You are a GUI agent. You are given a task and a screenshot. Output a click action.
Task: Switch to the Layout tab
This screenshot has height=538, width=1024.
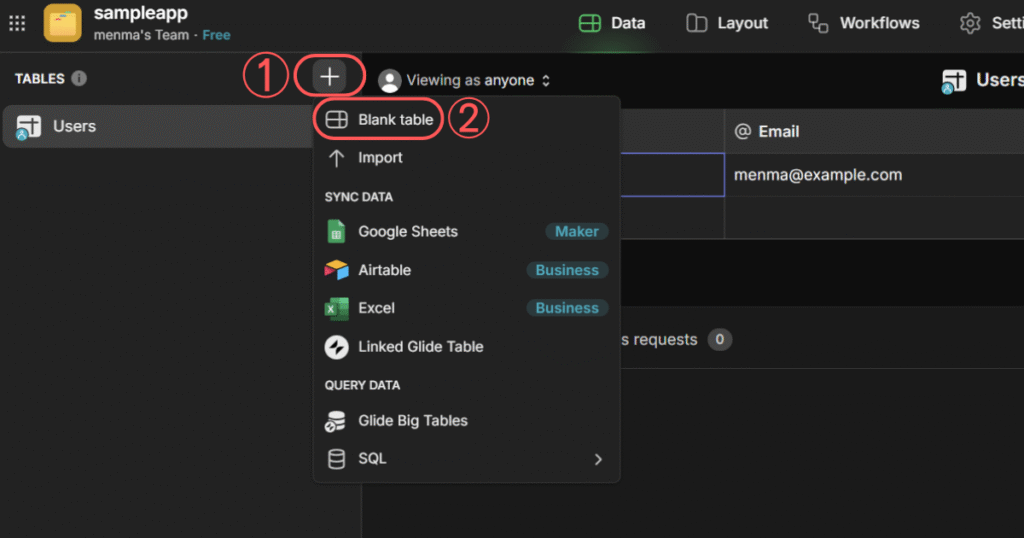[727, 24]
